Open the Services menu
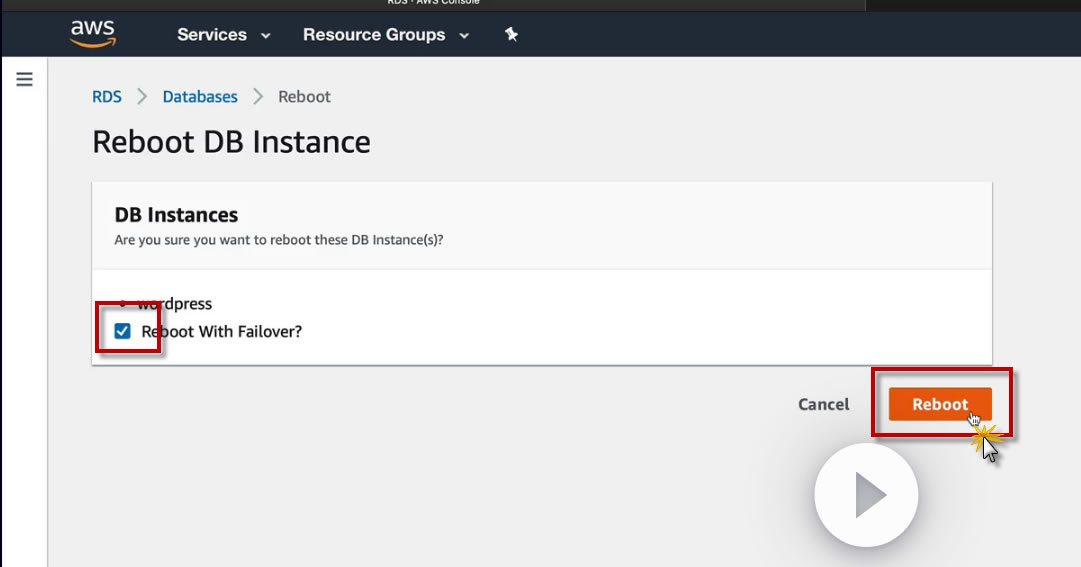The image size is (1081, 567). coord(212,34)
